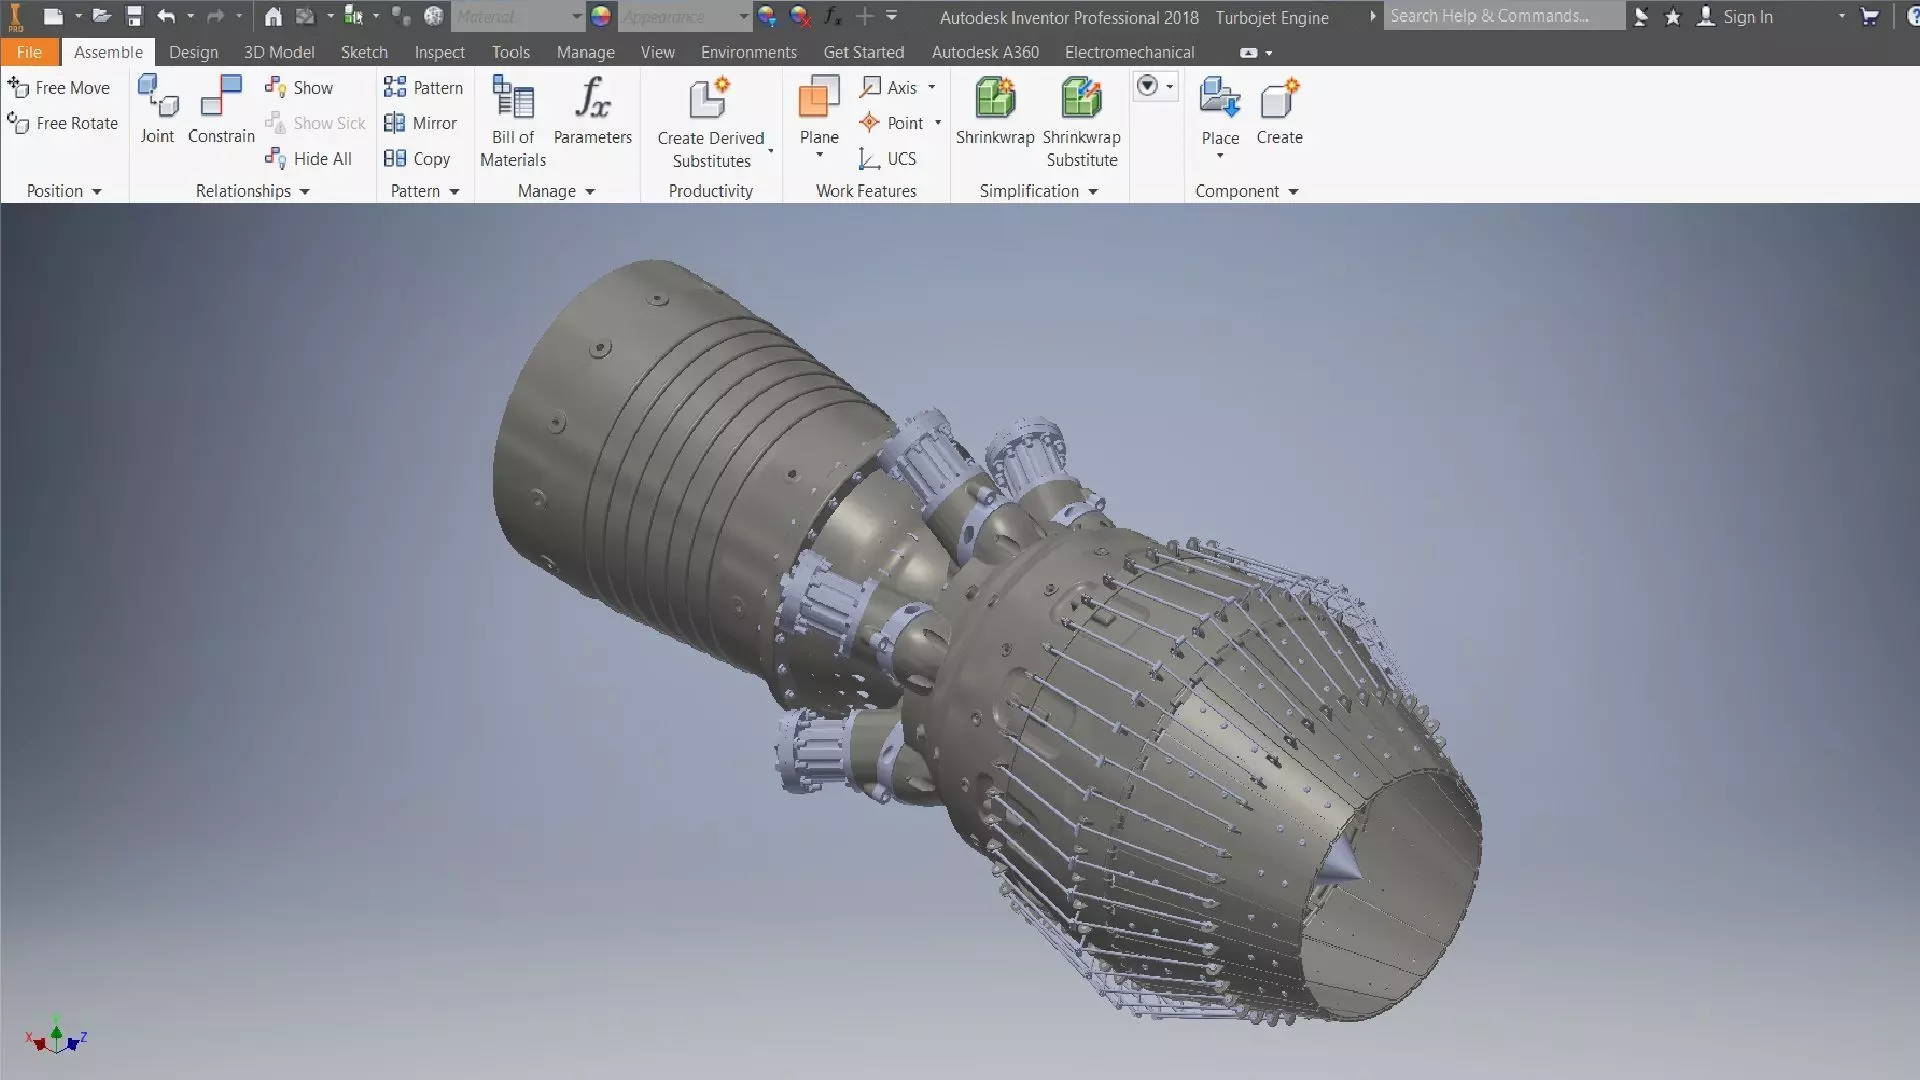Select the Free Move tool
The width and height of the screenshot is (1920, 1080).
click(x=59, y=88)
